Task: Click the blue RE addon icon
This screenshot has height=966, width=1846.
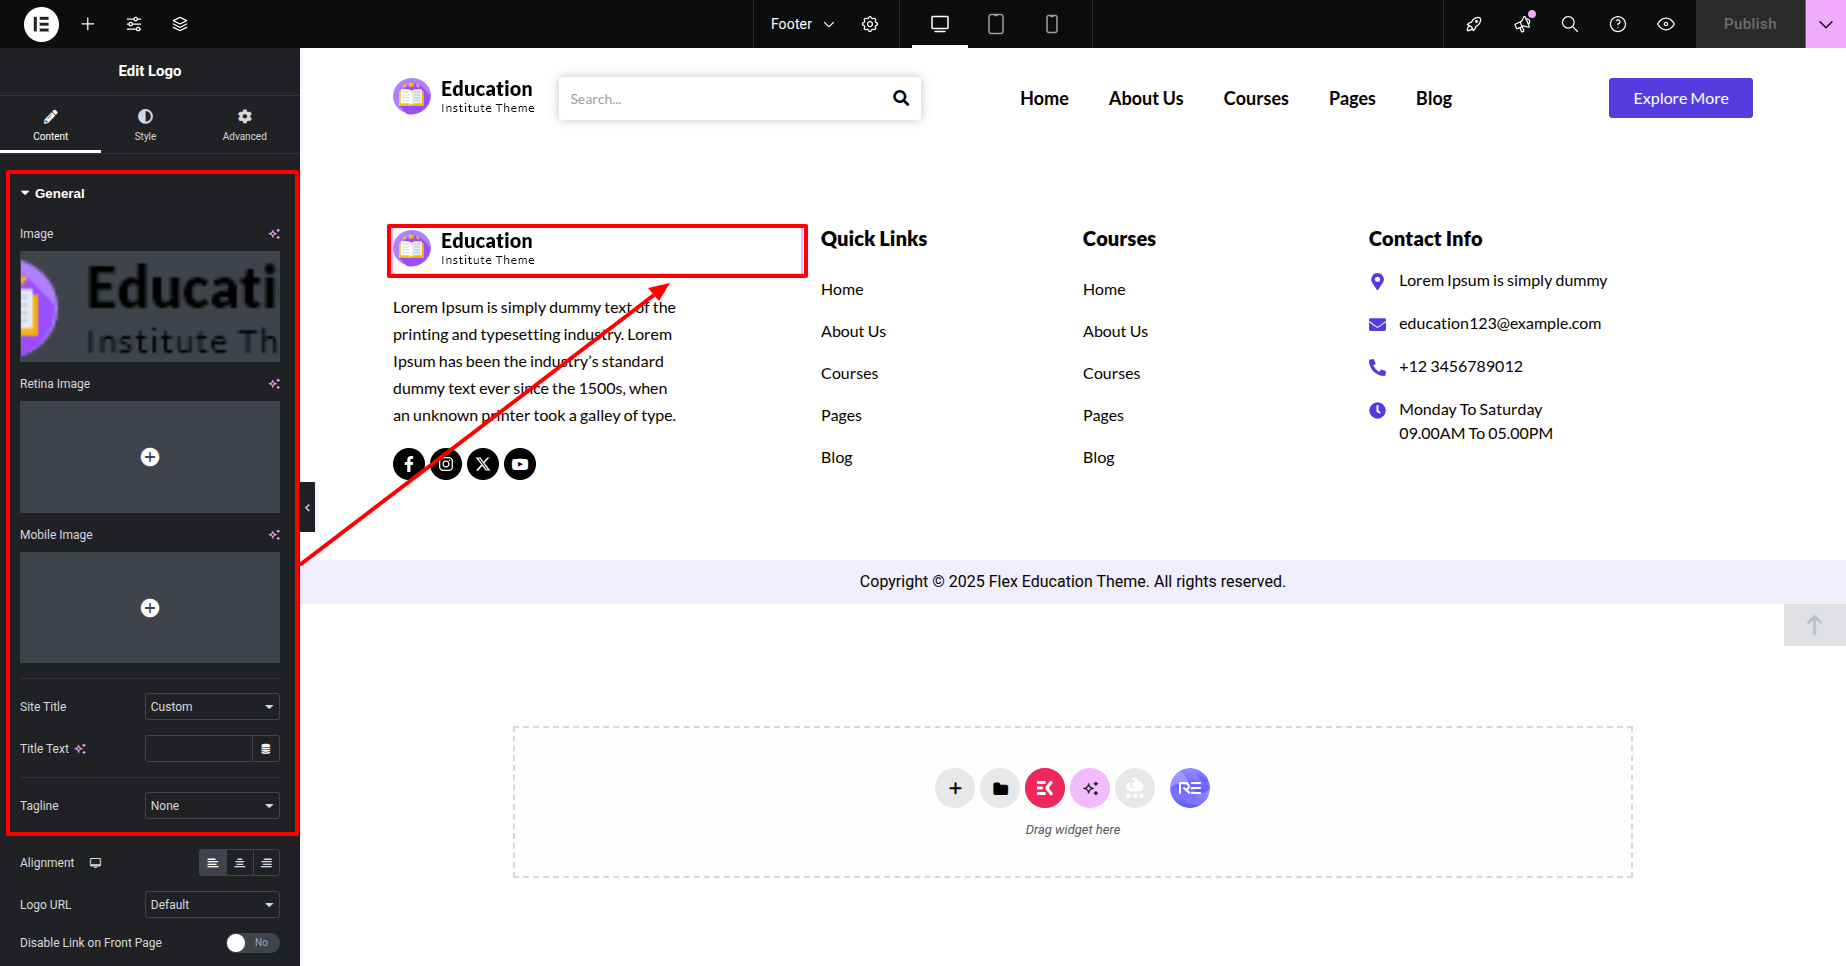Action: pyautogui.click(x=1190, y=788)
